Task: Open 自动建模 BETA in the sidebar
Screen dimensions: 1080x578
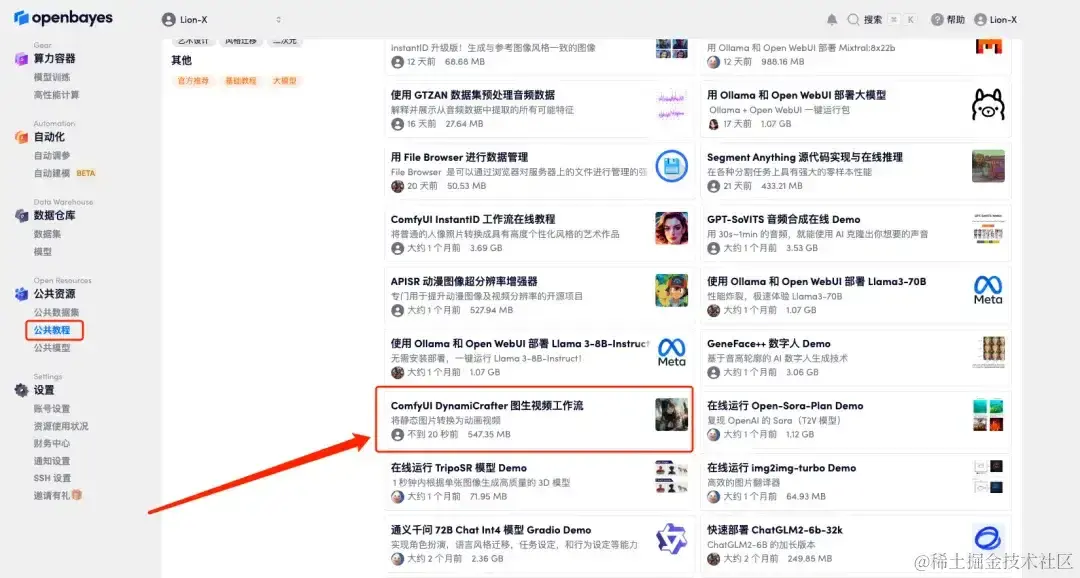Action: (x=65, y=174)
